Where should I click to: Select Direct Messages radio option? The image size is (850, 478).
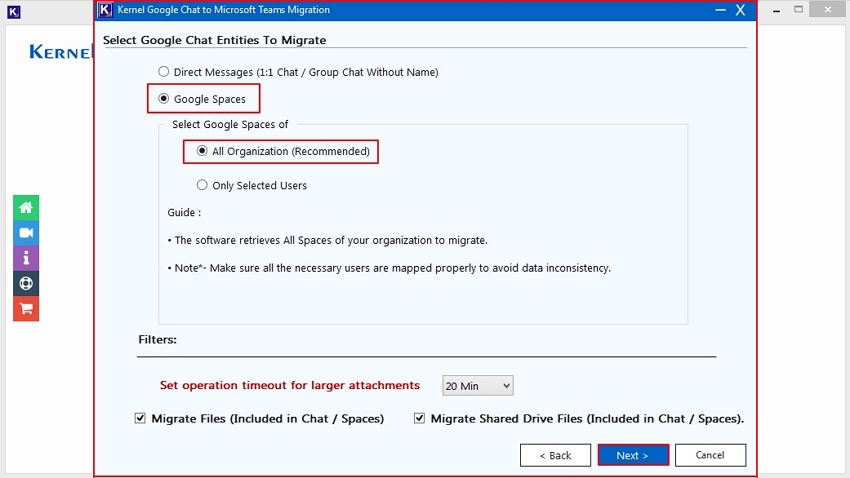[x=163, y=72]
